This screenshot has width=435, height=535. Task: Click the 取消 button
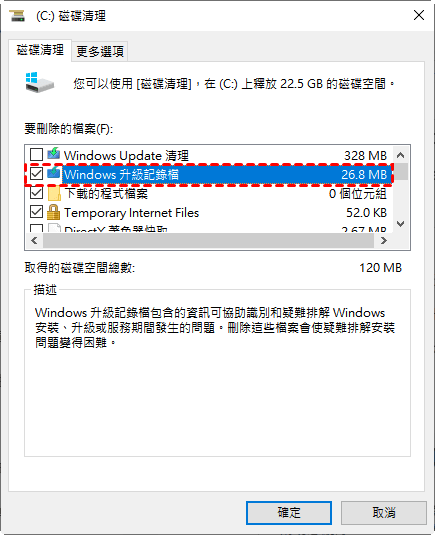[384, 512]
